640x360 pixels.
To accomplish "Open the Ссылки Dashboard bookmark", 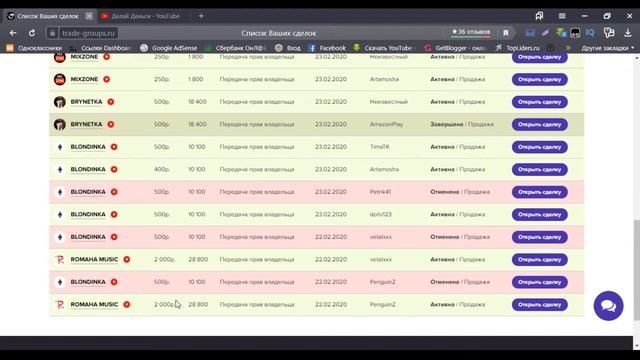I will pyautogui.click(x=101, y=48).
